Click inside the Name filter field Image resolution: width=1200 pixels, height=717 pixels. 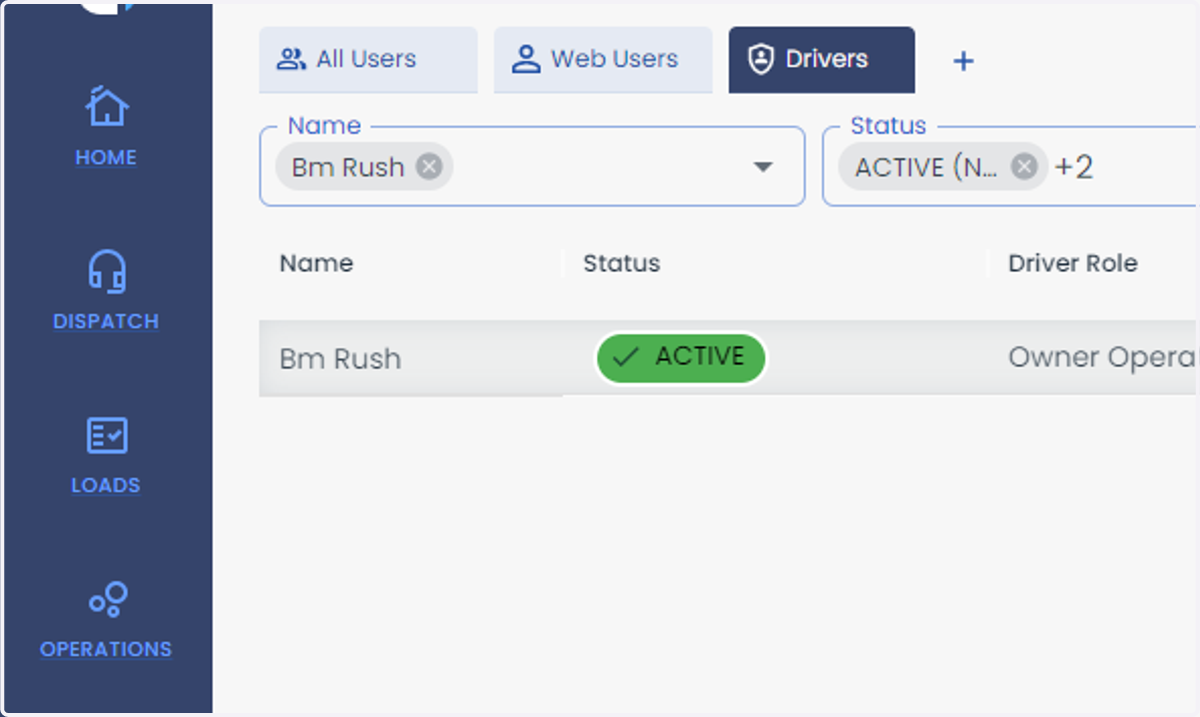[x=532, y=167]
